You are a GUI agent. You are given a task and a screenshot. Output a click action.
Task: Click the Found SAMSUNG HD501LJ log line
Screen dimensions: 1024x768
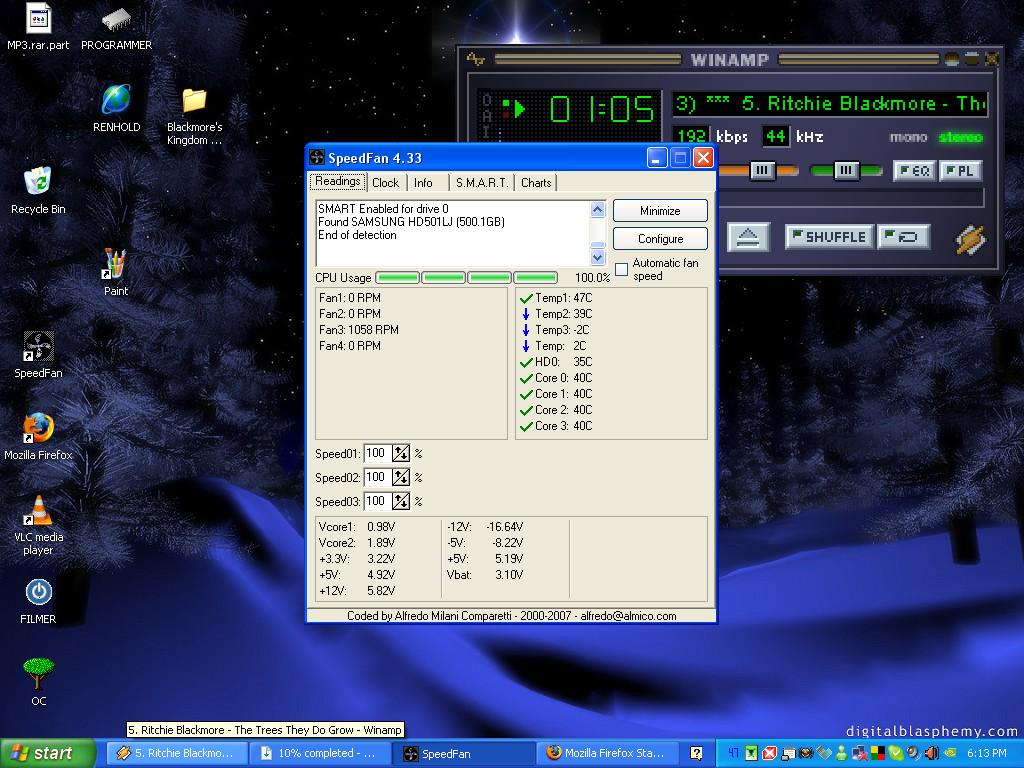tap(411, 222)
